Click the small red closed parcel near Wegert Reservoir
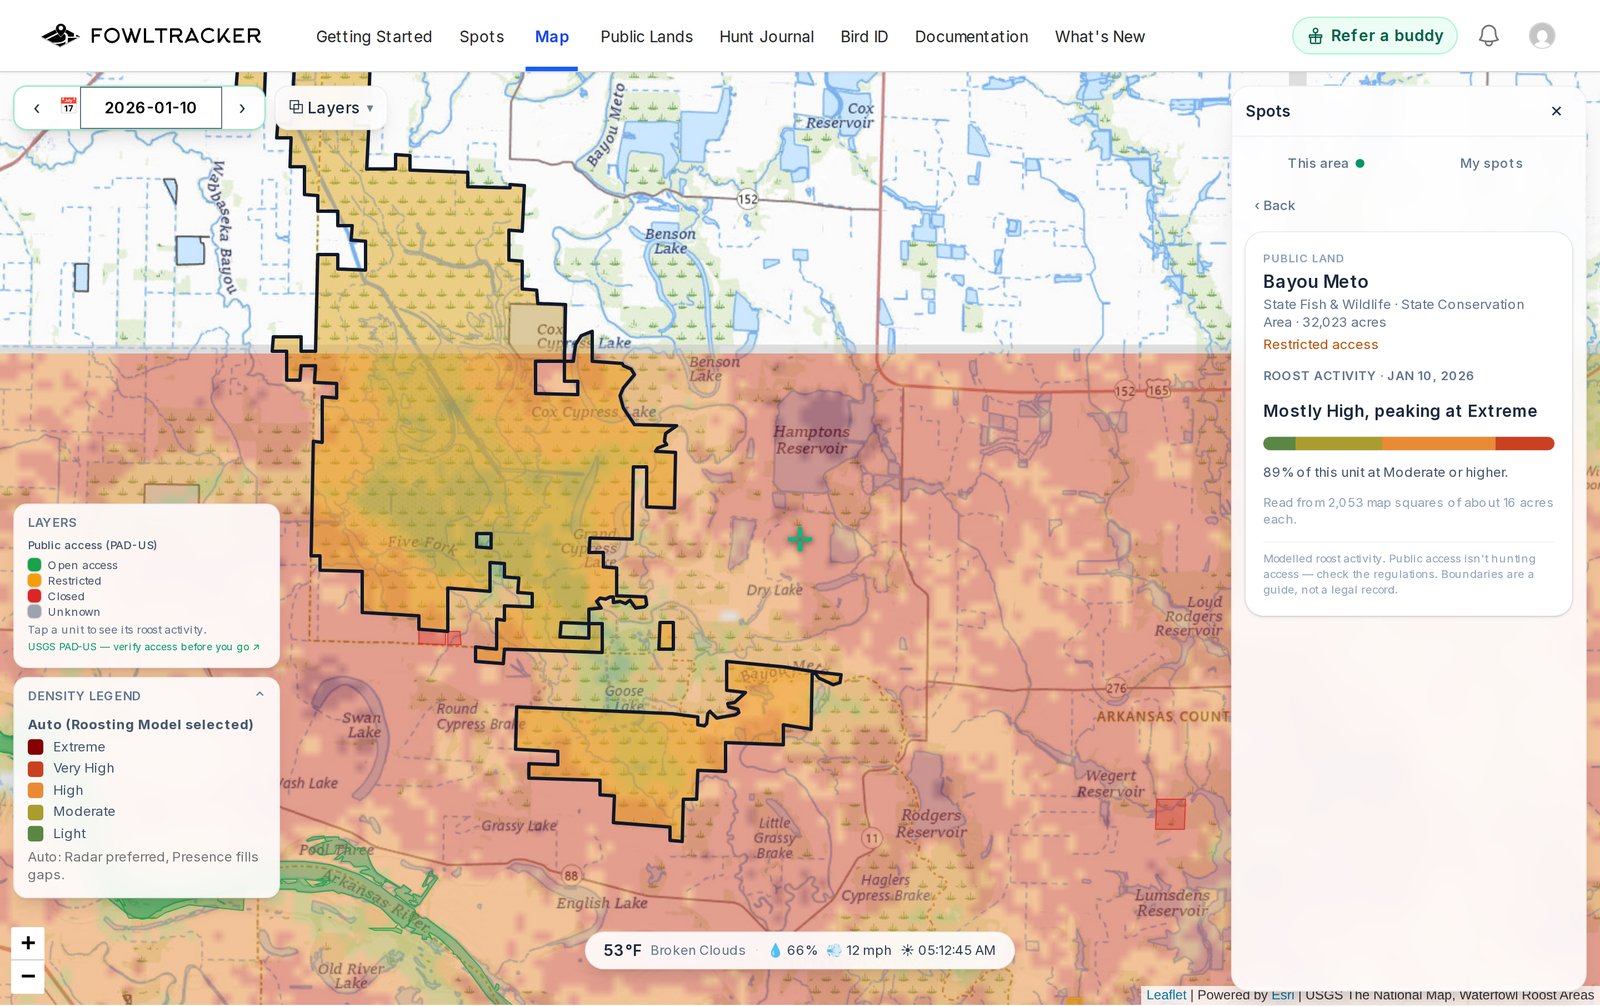 pyautogui.click(x=1170, y=814)
